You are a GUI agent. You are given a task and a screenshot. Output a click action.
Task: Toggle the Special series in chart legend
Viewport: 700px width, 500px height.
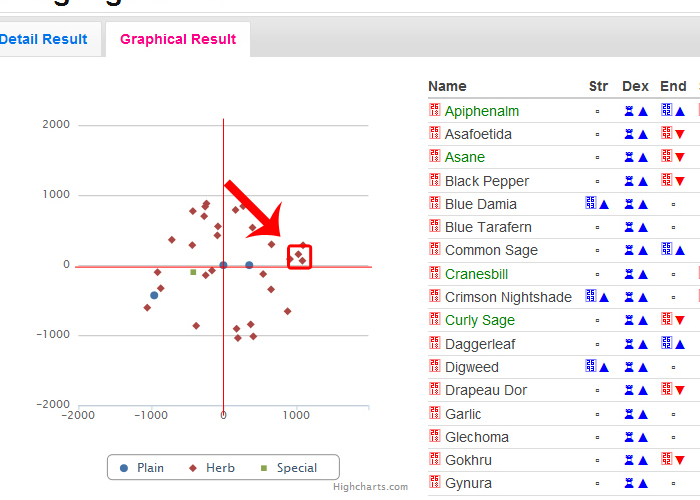pyautogui.click(x=289, y=468)
